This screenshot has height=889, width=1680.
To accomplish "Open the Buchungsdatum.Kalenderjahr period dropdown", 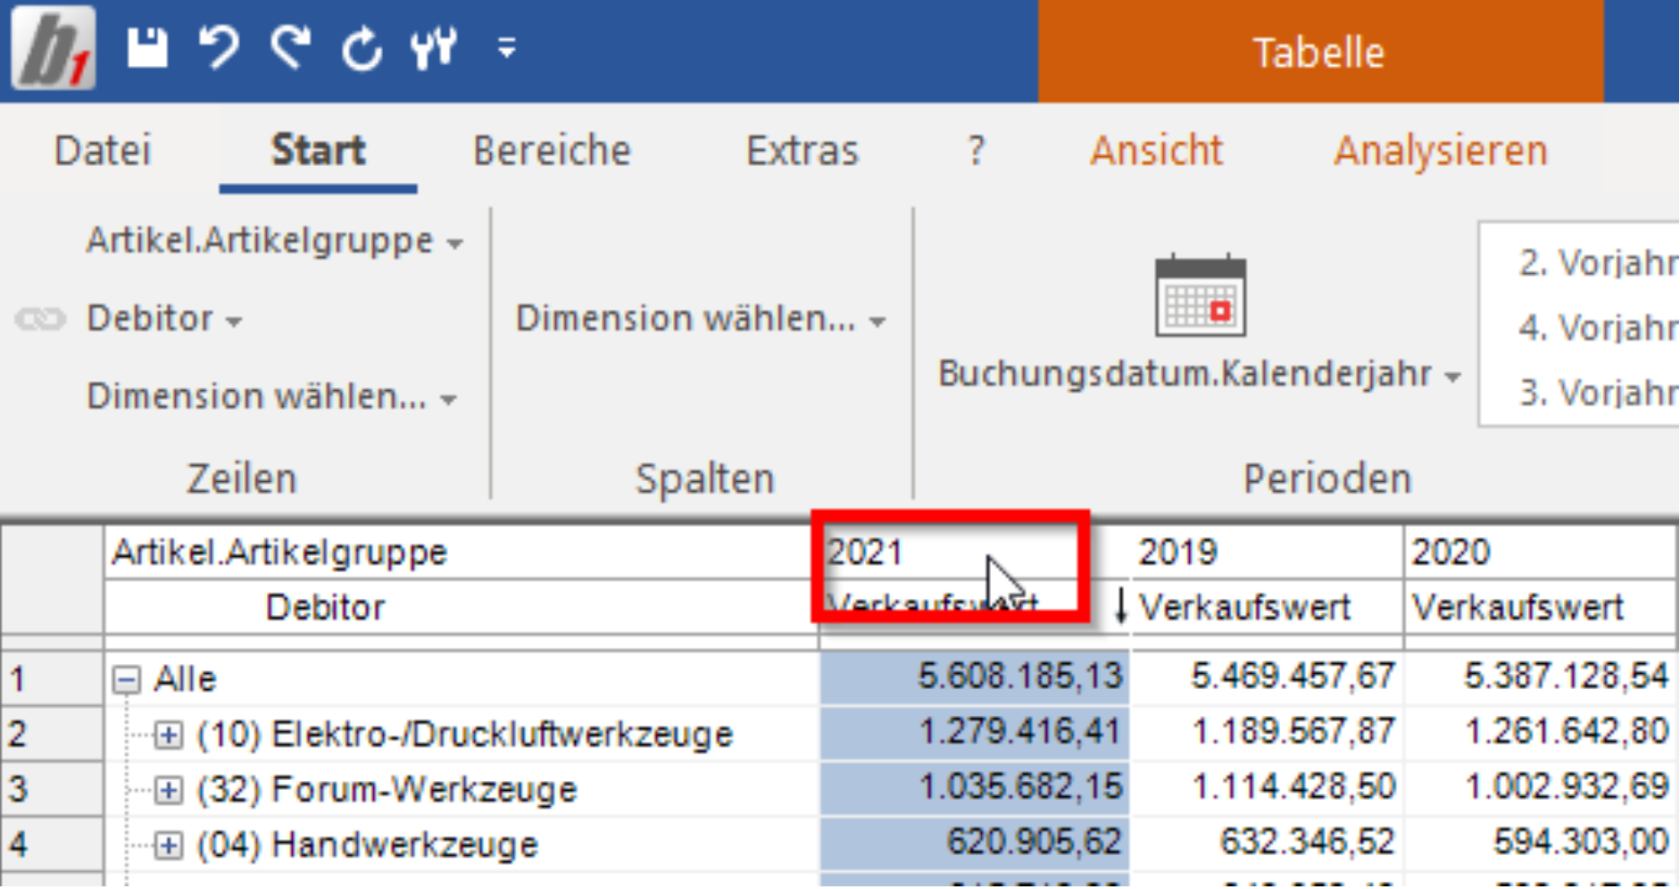I will click(1200, 374).
